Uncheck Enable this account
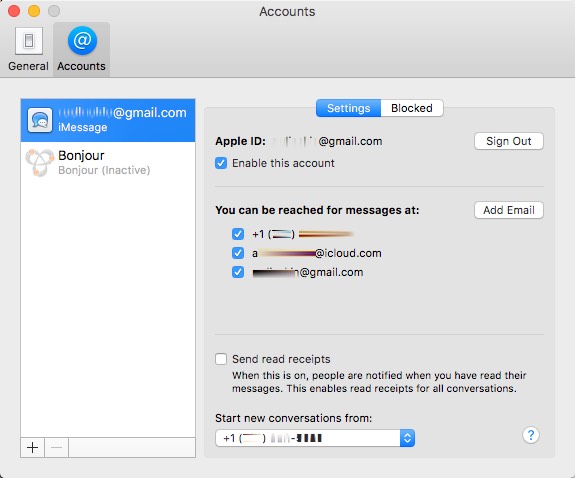This screenshot has width=575, height=478. [x=221, y=163]
